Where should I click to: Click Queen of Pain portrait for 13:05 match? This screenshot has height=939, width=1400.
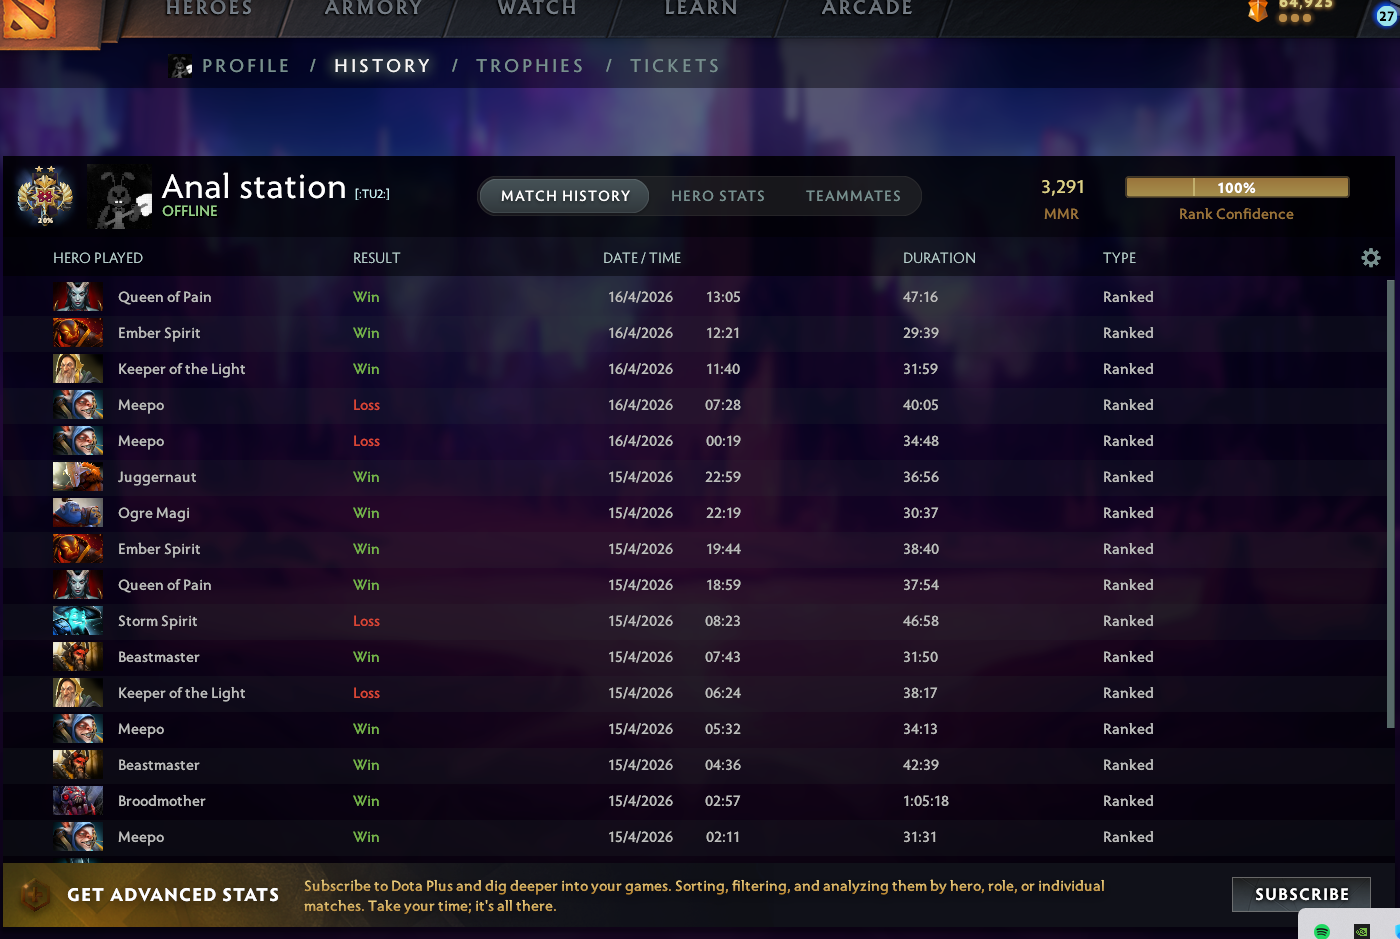pos(78,297)
